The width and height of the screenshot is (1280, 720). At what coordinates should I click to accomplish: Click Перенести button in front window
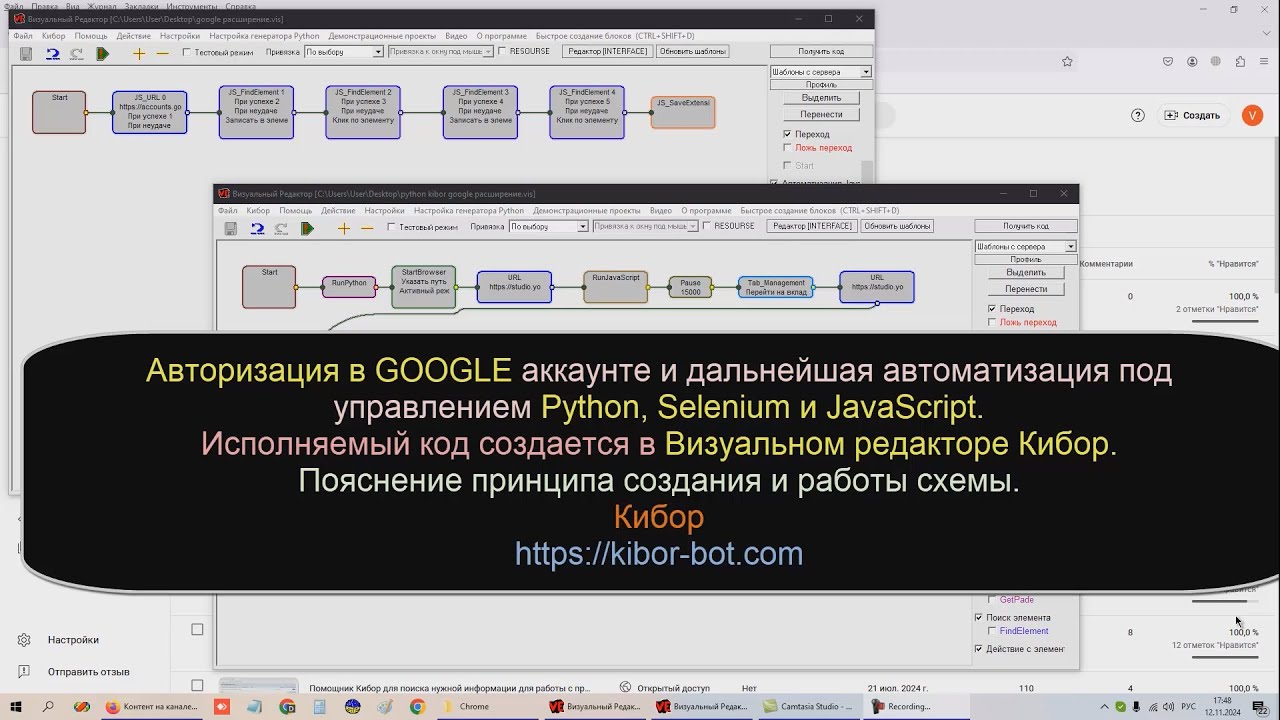tap(1026, 289)
